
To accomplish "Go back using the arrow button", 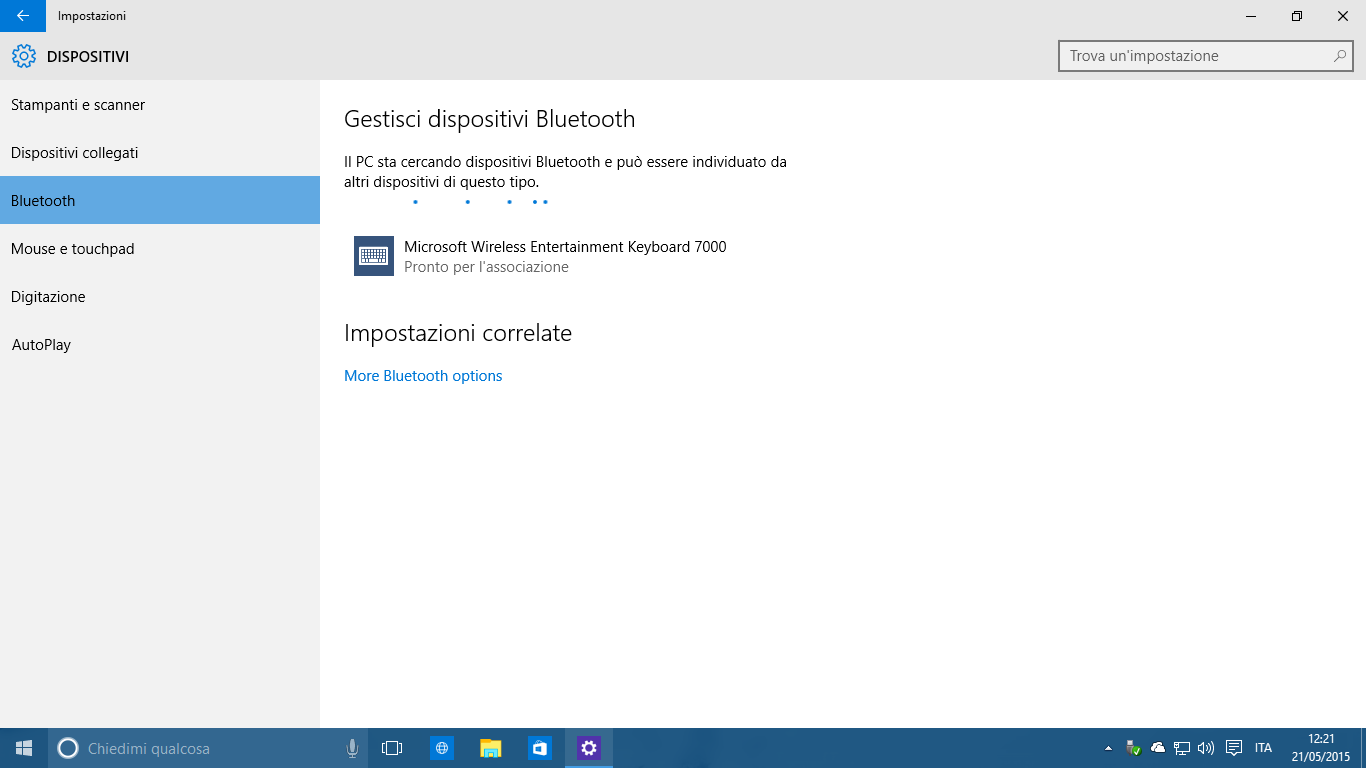I will [22, 16].
